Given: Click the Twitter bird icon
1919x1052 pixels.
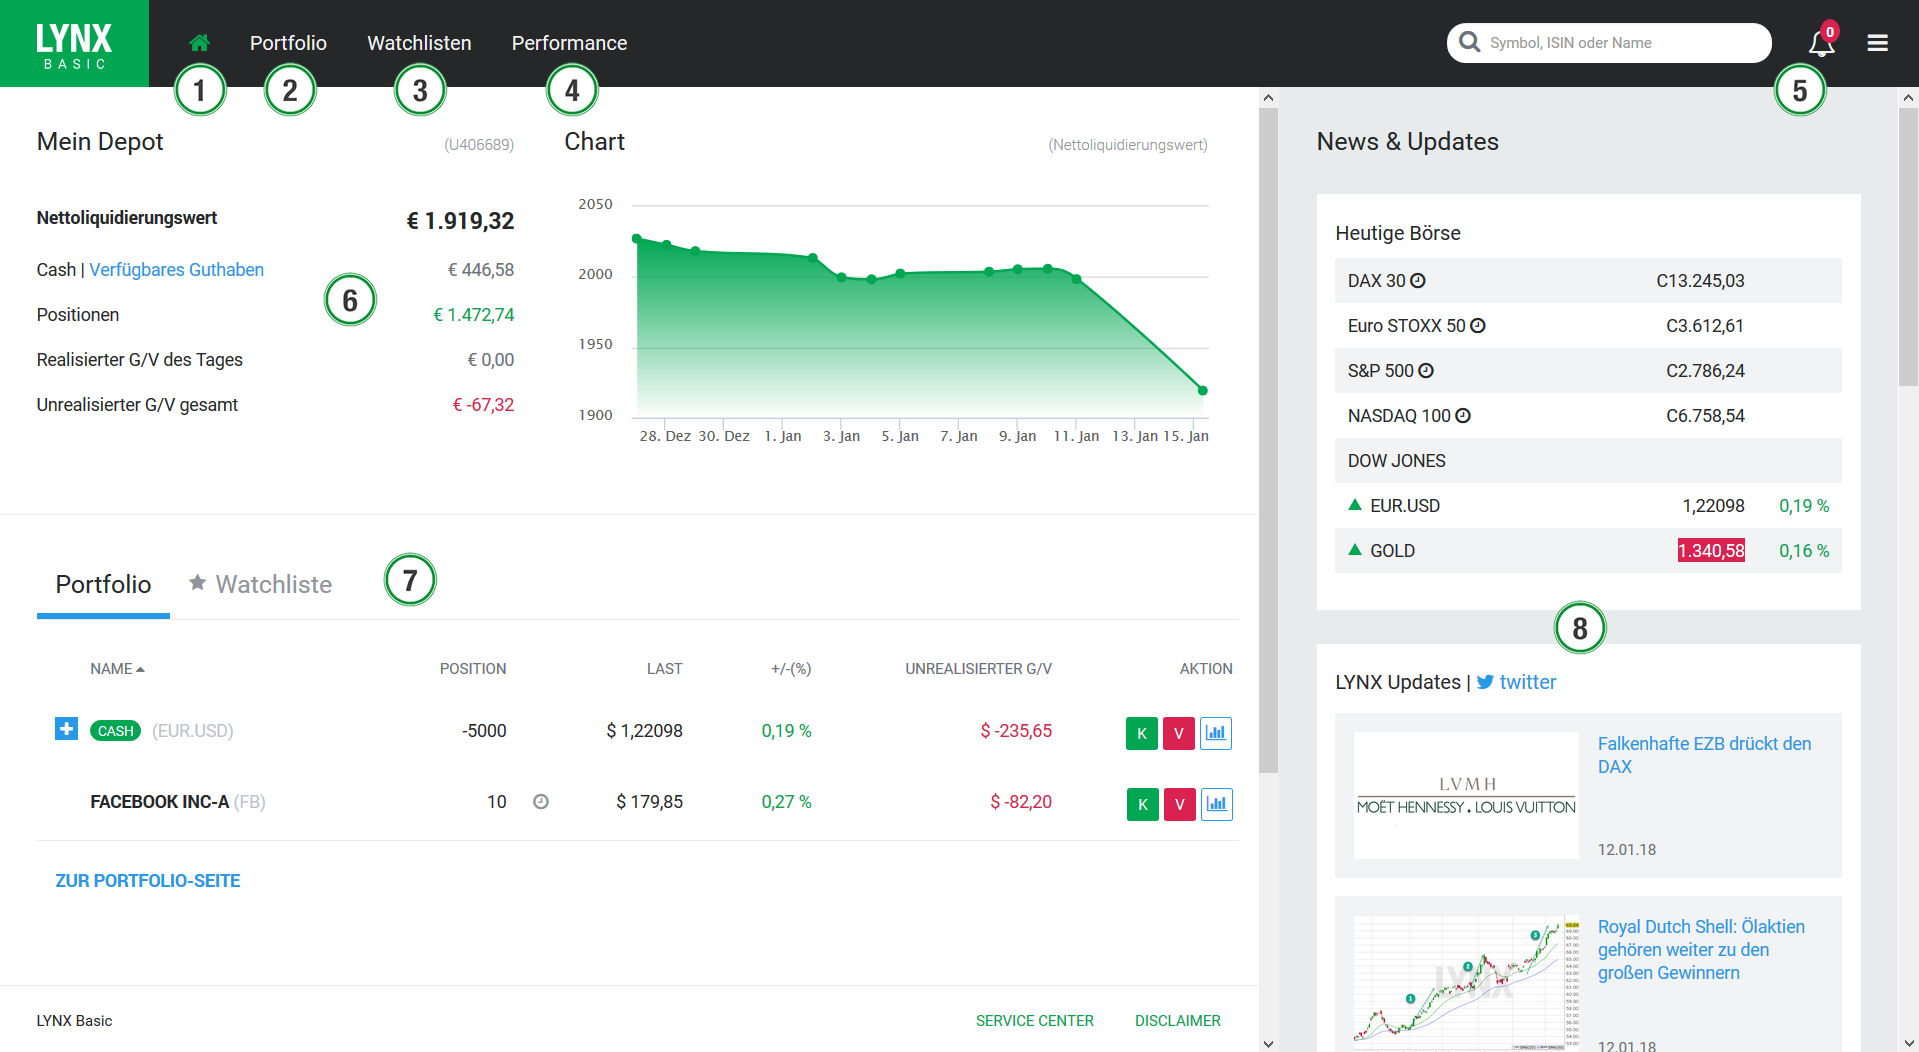Looking at the screenshot, I should pyautogui.click(x=1485, y=682).
